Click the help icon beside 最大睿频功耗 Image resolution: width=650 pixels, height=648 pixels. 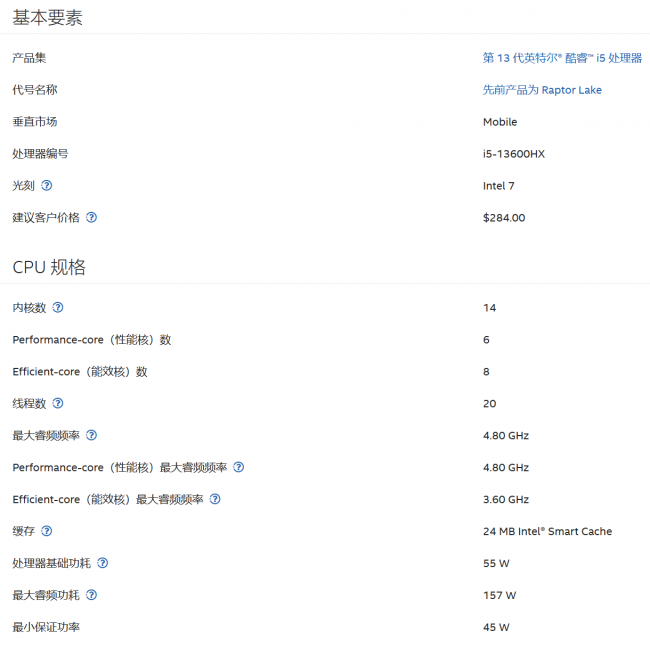click(x=91, y=595)
